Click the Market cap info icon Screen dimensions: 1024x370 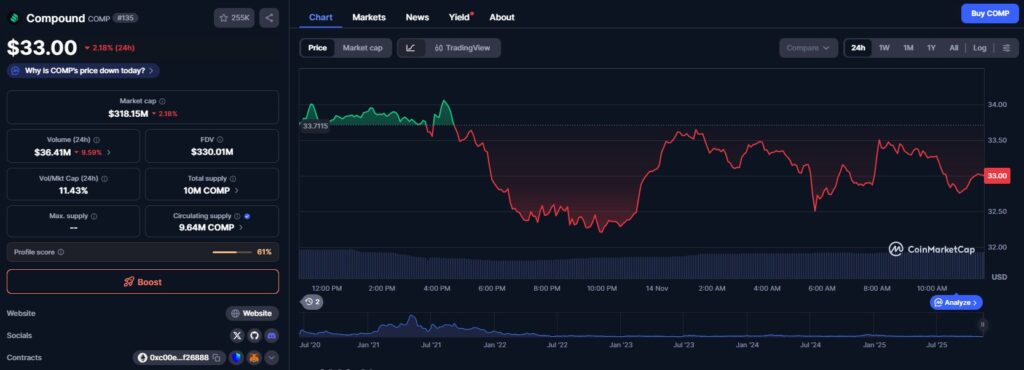pos(163,101)
